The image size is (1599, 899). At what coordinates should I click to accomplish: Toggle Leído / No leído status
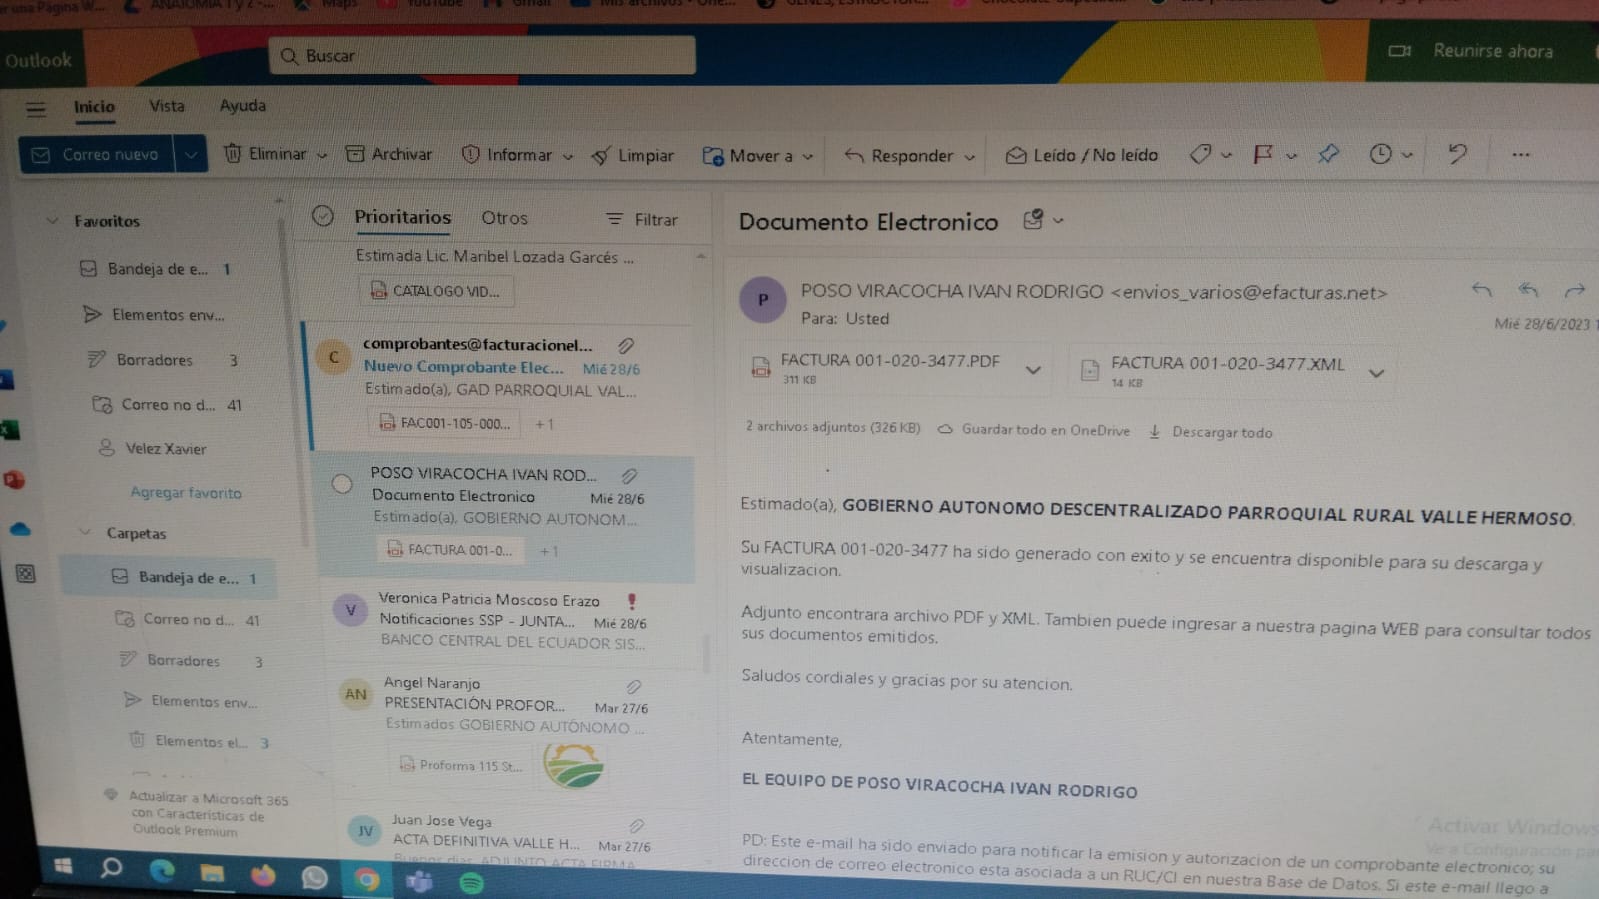point(1082,155)
